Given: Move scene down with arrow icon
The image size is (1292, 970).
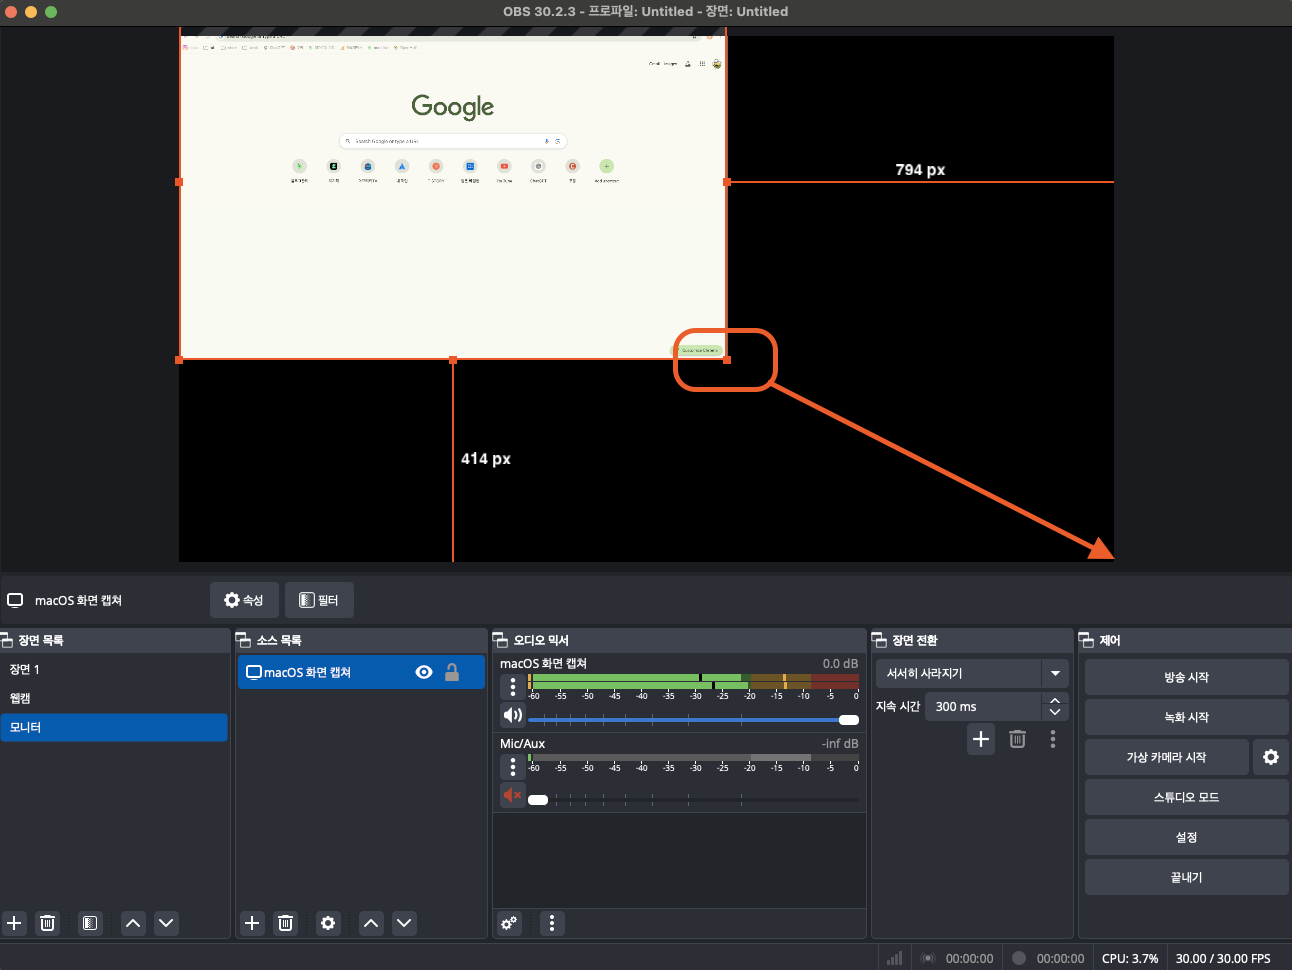Looking at the screenshot, I should point(166,923).
